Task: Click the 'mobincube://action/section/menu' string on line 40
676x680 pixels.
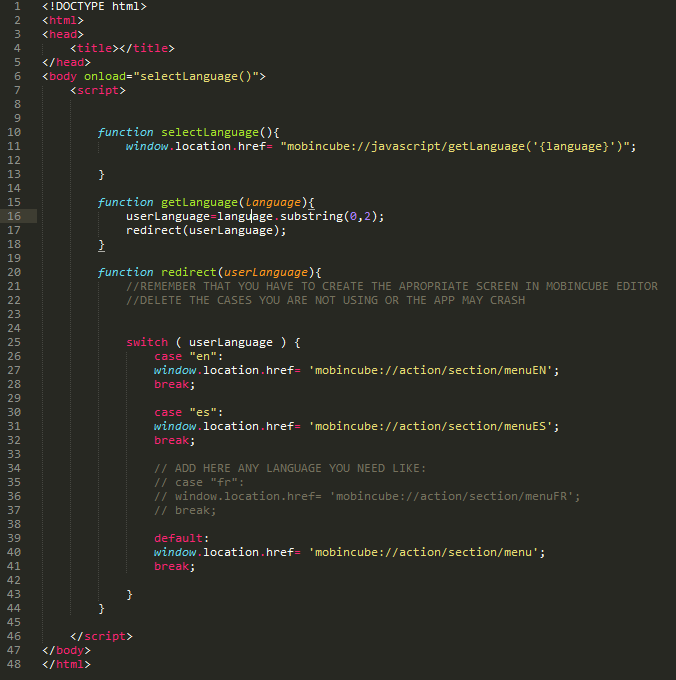Action: tap(423, 552)
